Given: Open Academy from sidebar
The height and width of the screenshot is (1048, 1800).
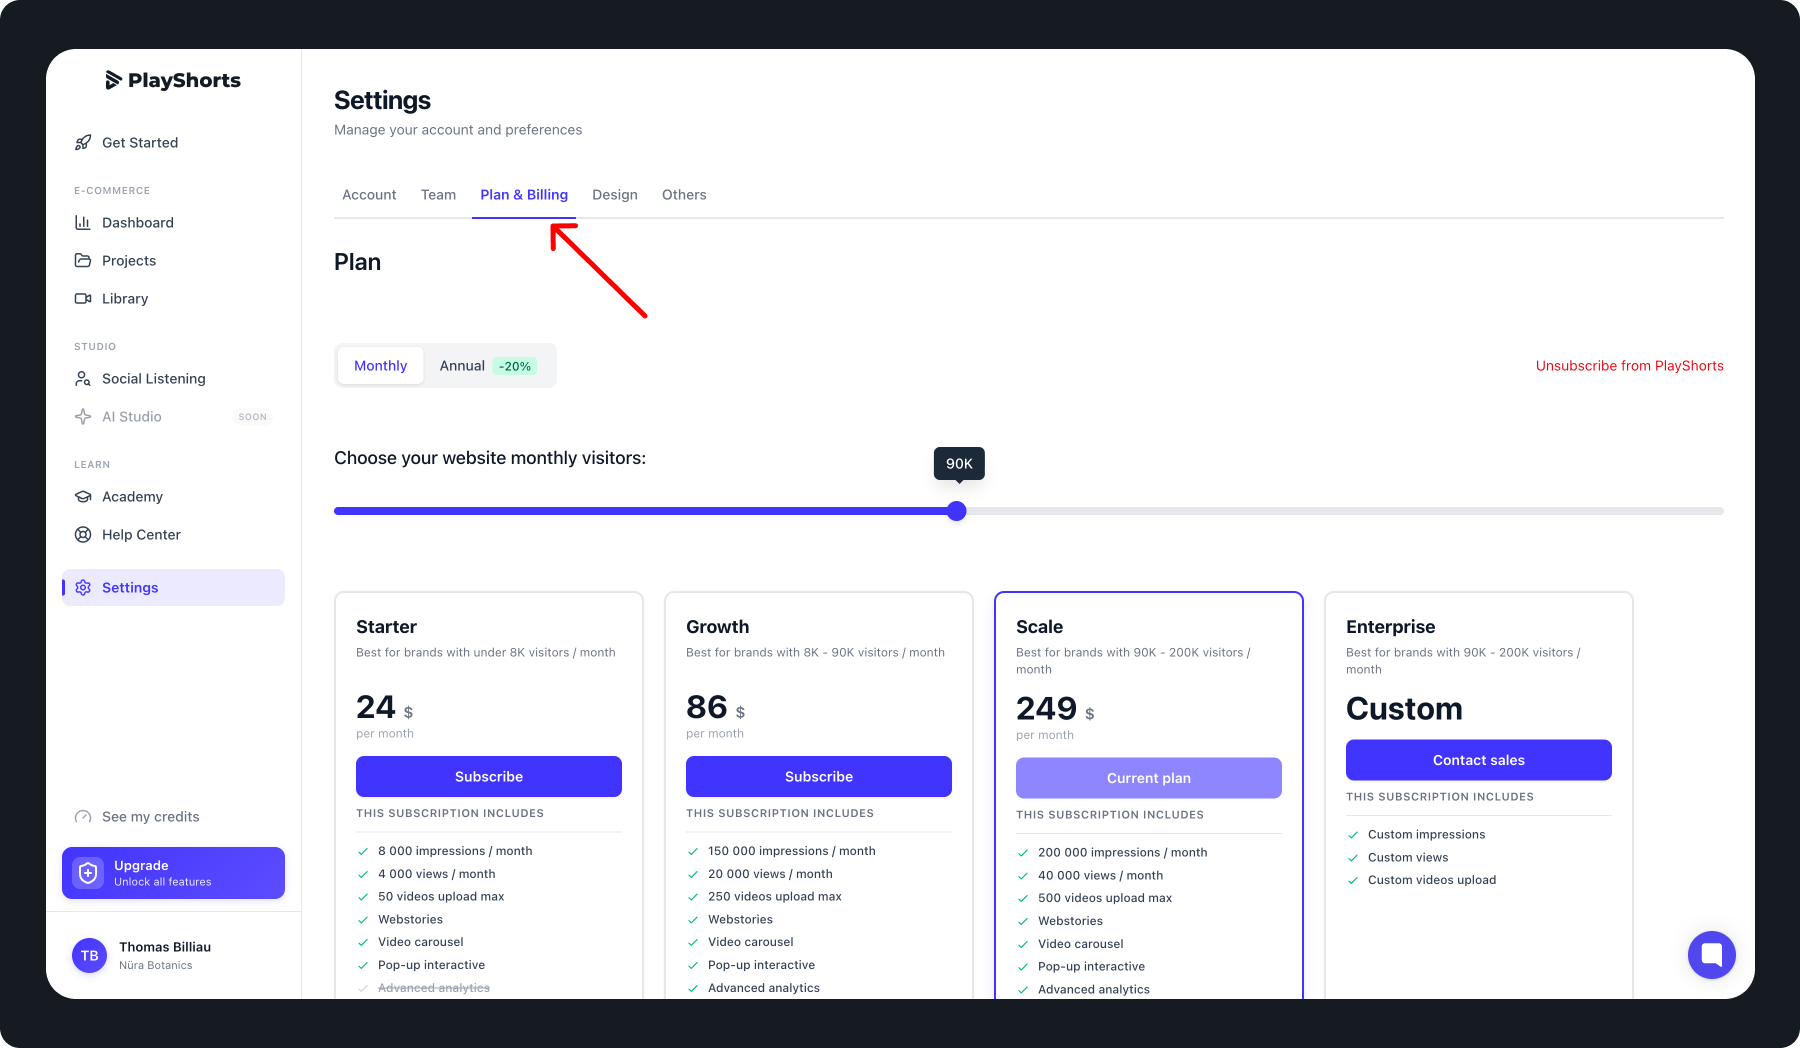Looking at the screenshot, I should 173,497.
